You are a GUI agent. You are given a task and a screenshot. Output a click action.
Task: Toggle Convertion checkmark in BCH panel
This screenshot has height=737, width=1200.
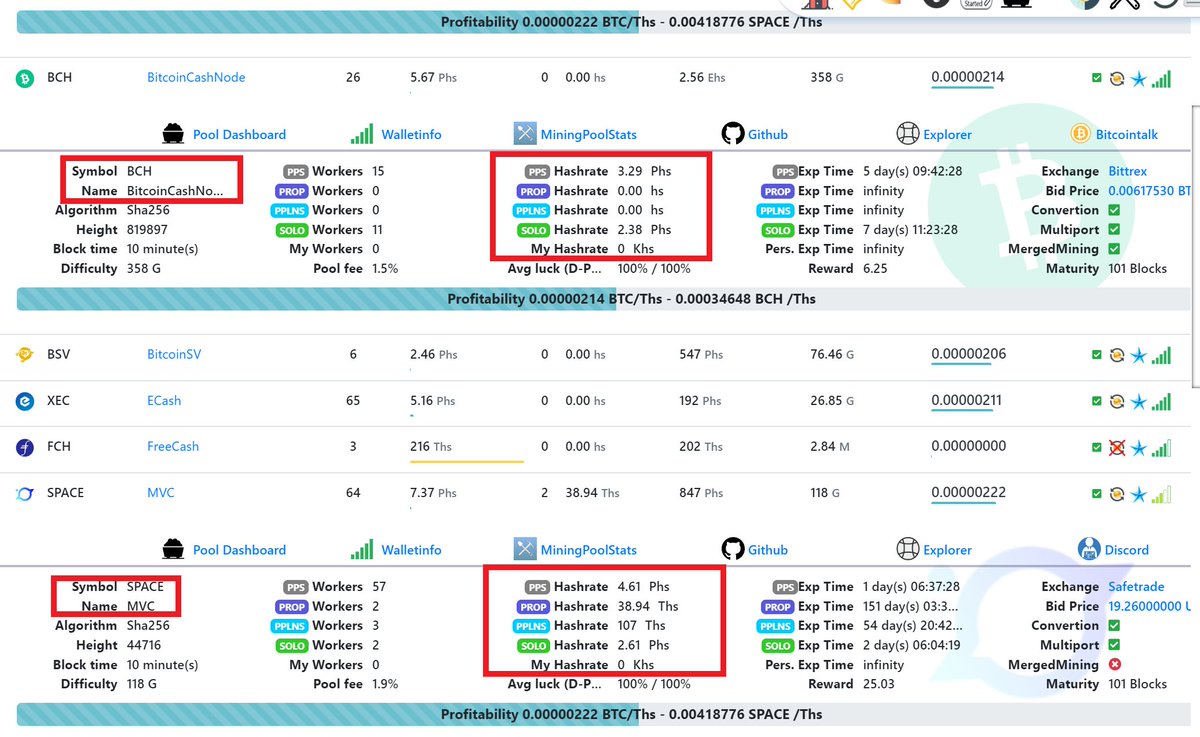1114,210
